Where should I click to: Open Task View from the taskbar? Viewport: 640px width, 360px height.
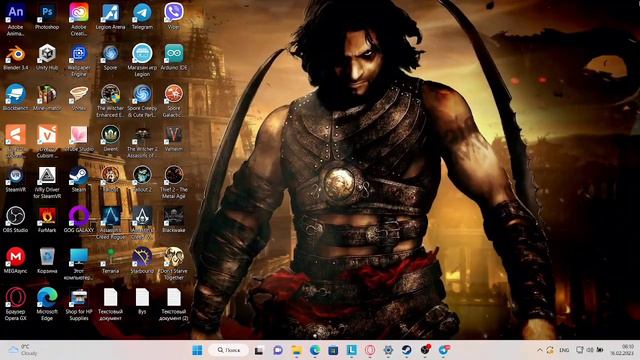click(259, 350)
